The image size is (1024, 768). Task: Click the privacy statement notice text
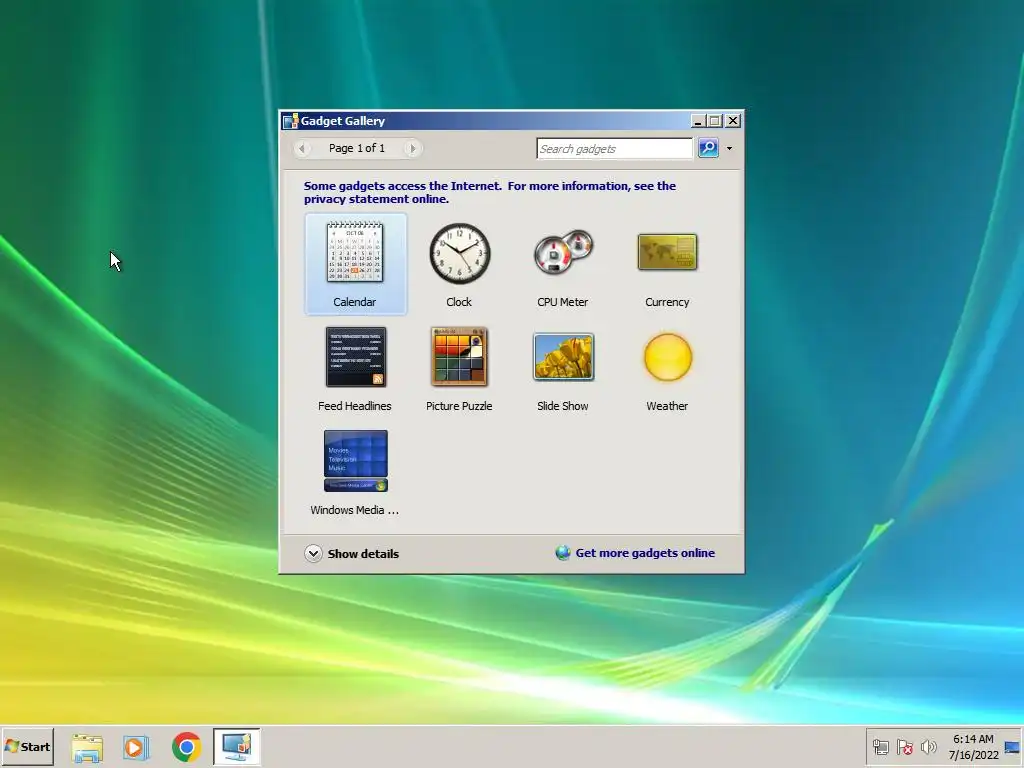490,192
